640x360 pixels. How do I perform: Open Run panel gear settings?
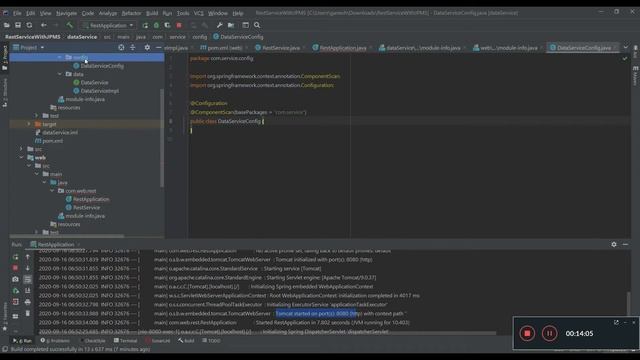click(x=614, y=244)
